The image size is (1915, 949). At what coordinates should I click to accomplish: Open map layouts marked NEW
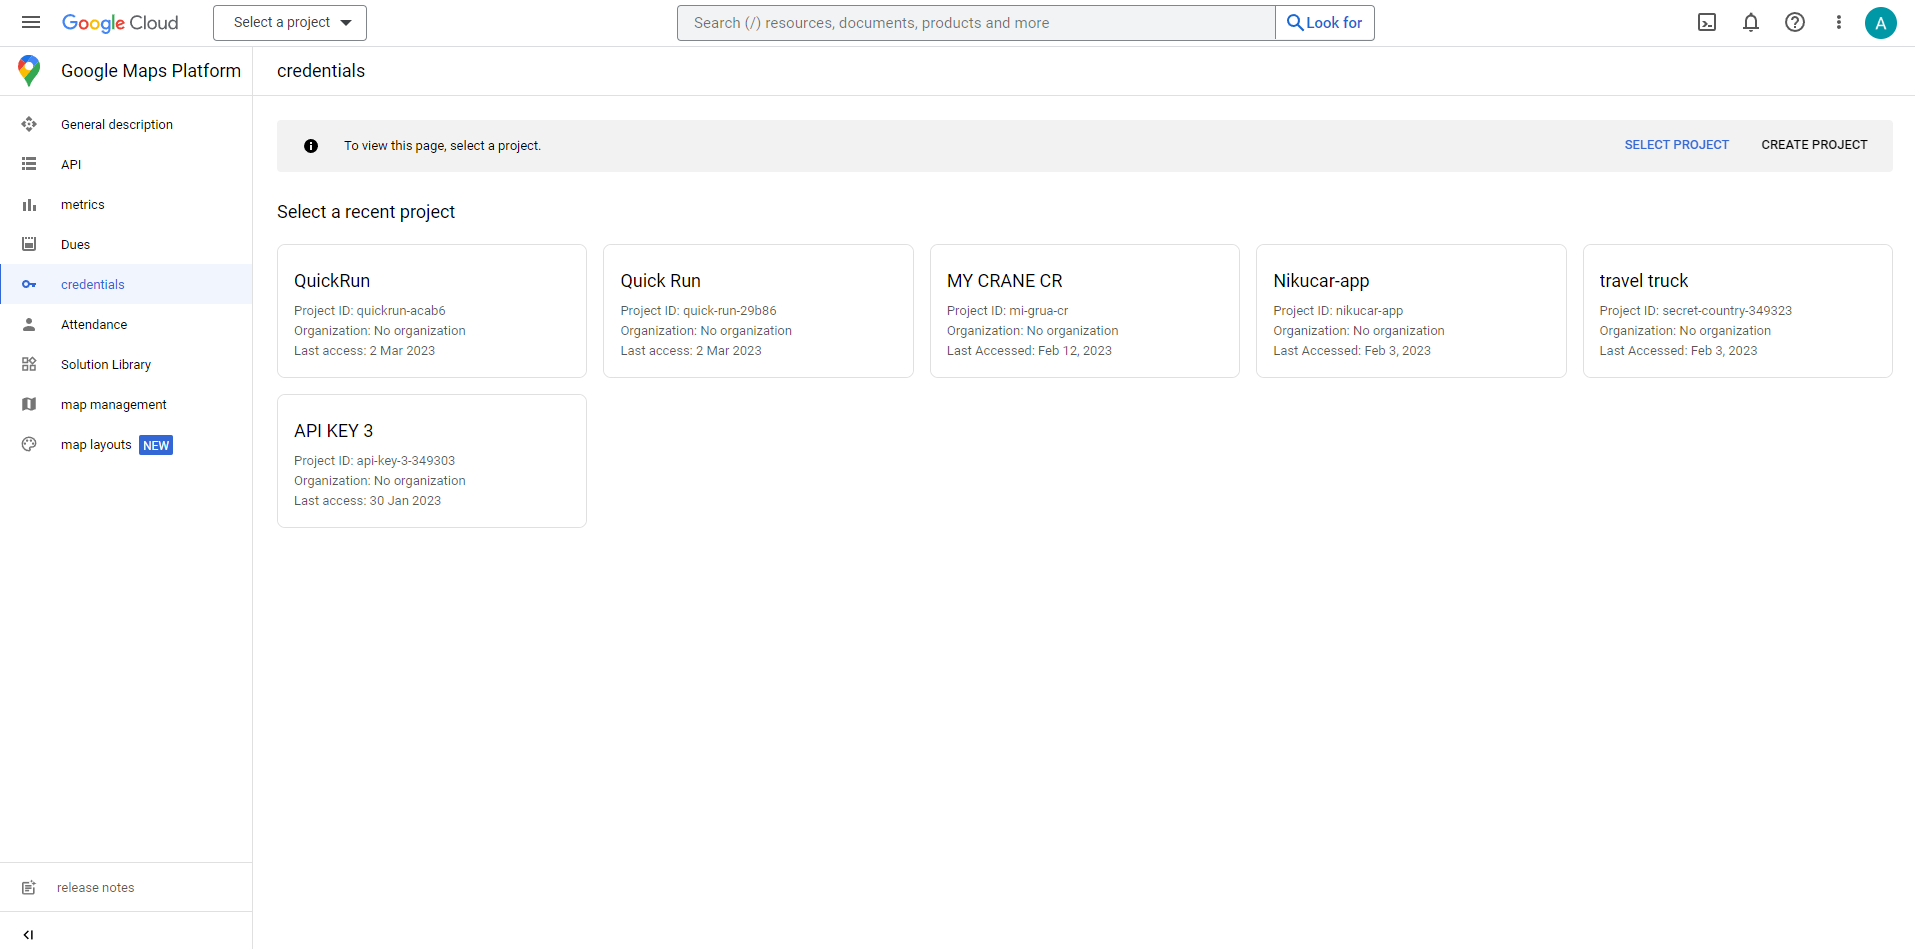[x=96, y=444]
